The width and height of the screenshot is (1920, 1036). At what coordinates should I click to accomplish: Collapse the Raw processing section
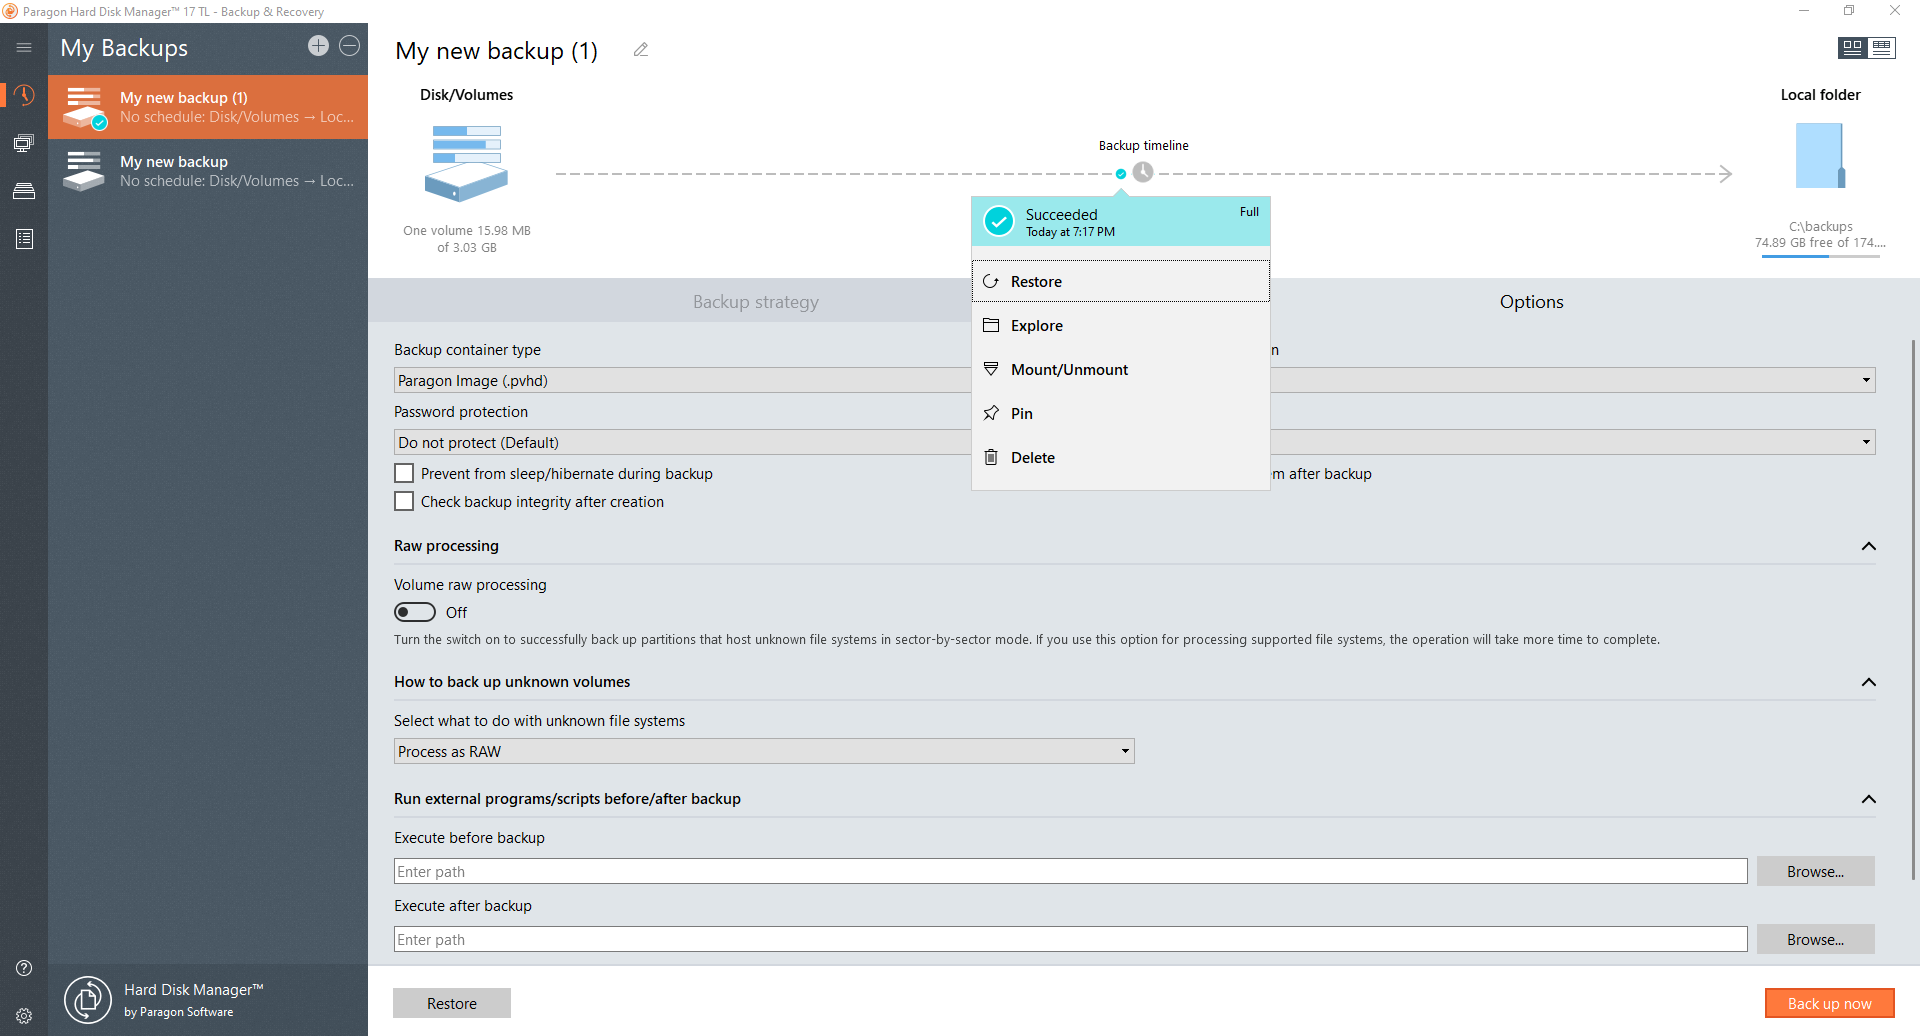(1868, 546)
